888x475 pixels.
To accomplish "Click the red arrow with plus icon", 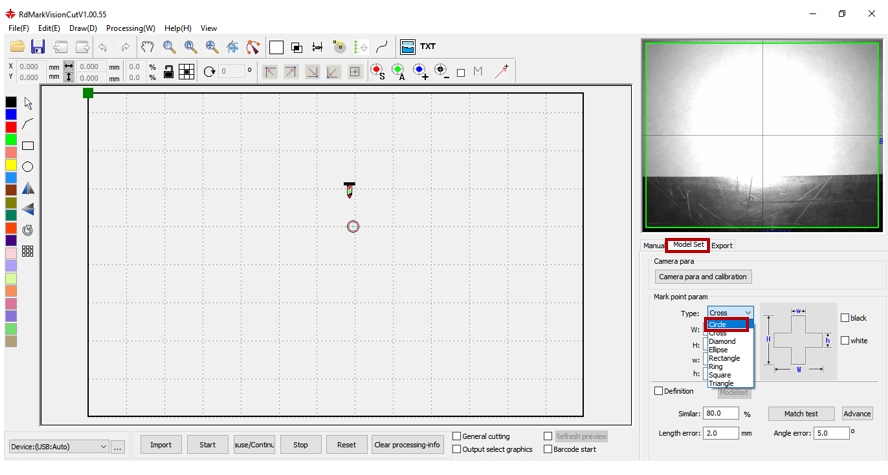I will coord(502,71).
